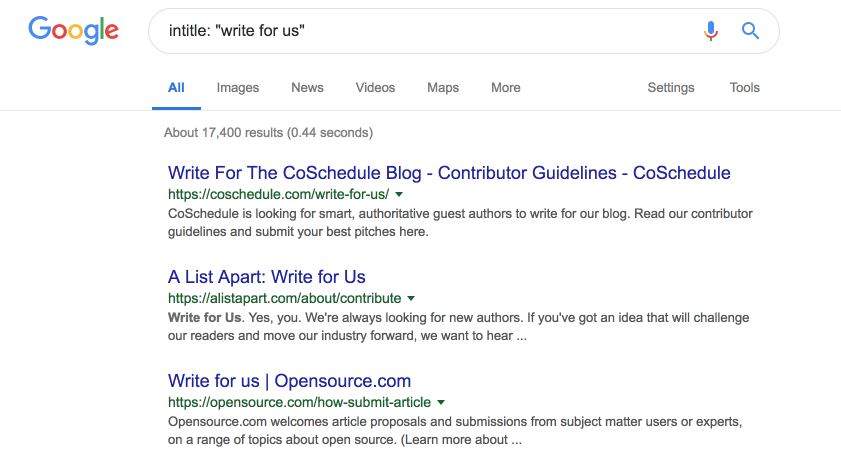841x459 pixels.
Task: Open the dropdown arrow next to the alistapart.com URL
Action: 411,298
